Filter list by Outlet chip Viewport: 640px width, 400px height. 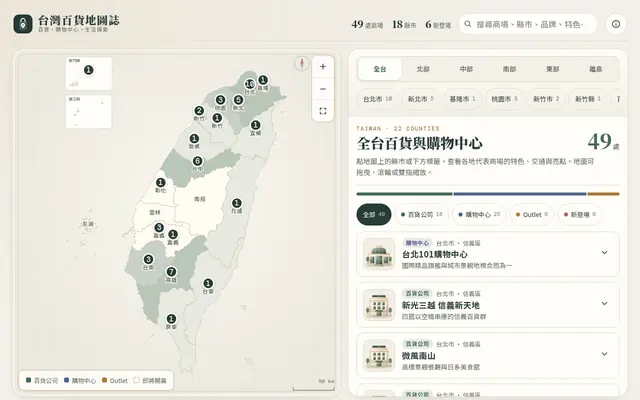(x=532, y=214)
